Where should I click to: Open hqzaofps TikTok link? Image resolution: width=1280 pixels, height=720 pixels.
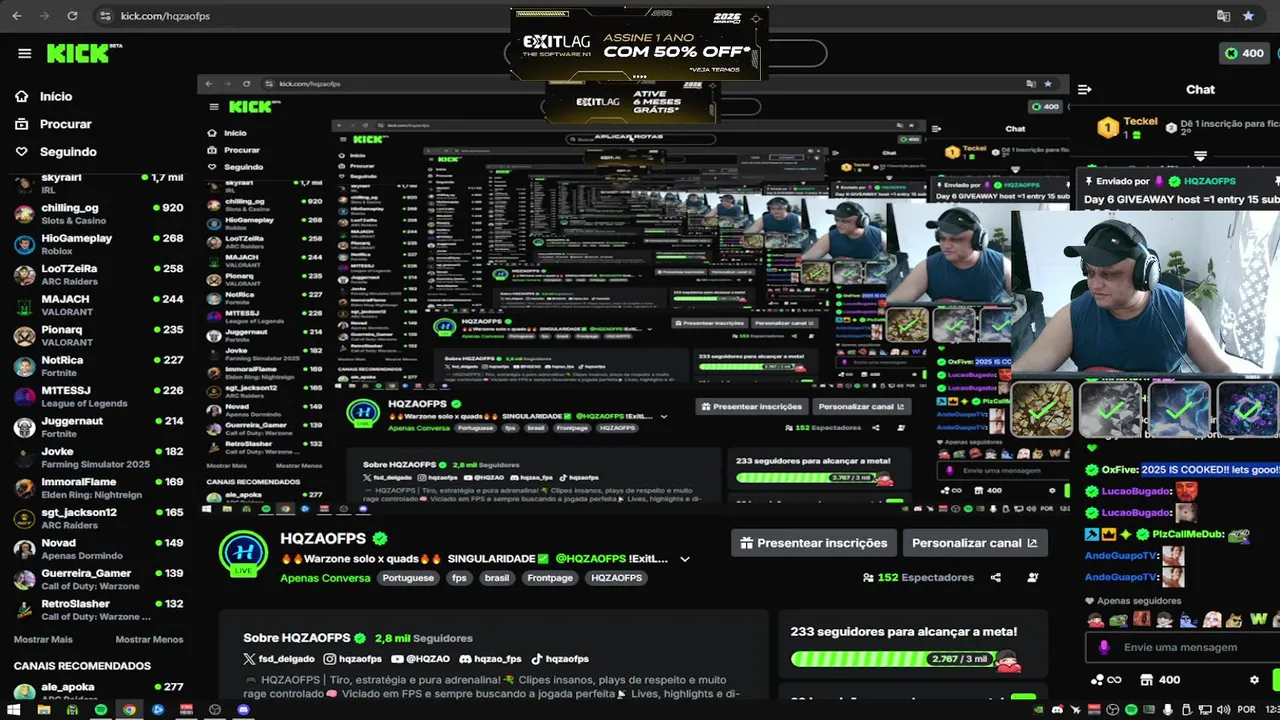coord(560,659)
